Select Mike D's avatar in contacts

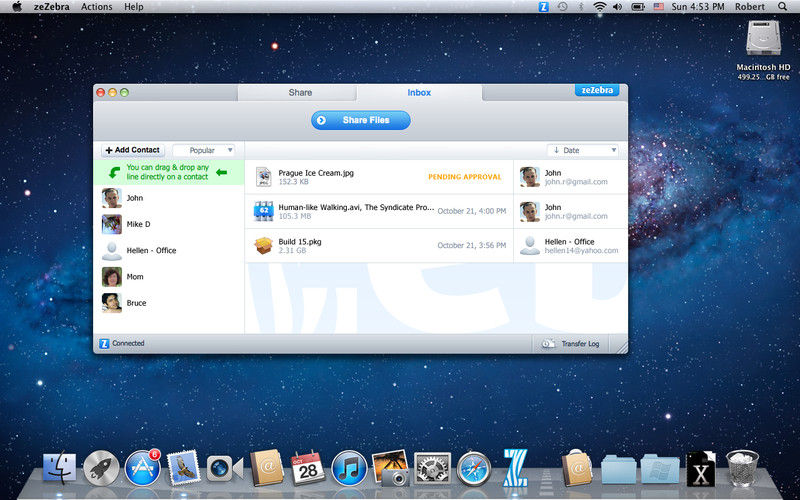(112, 224)
